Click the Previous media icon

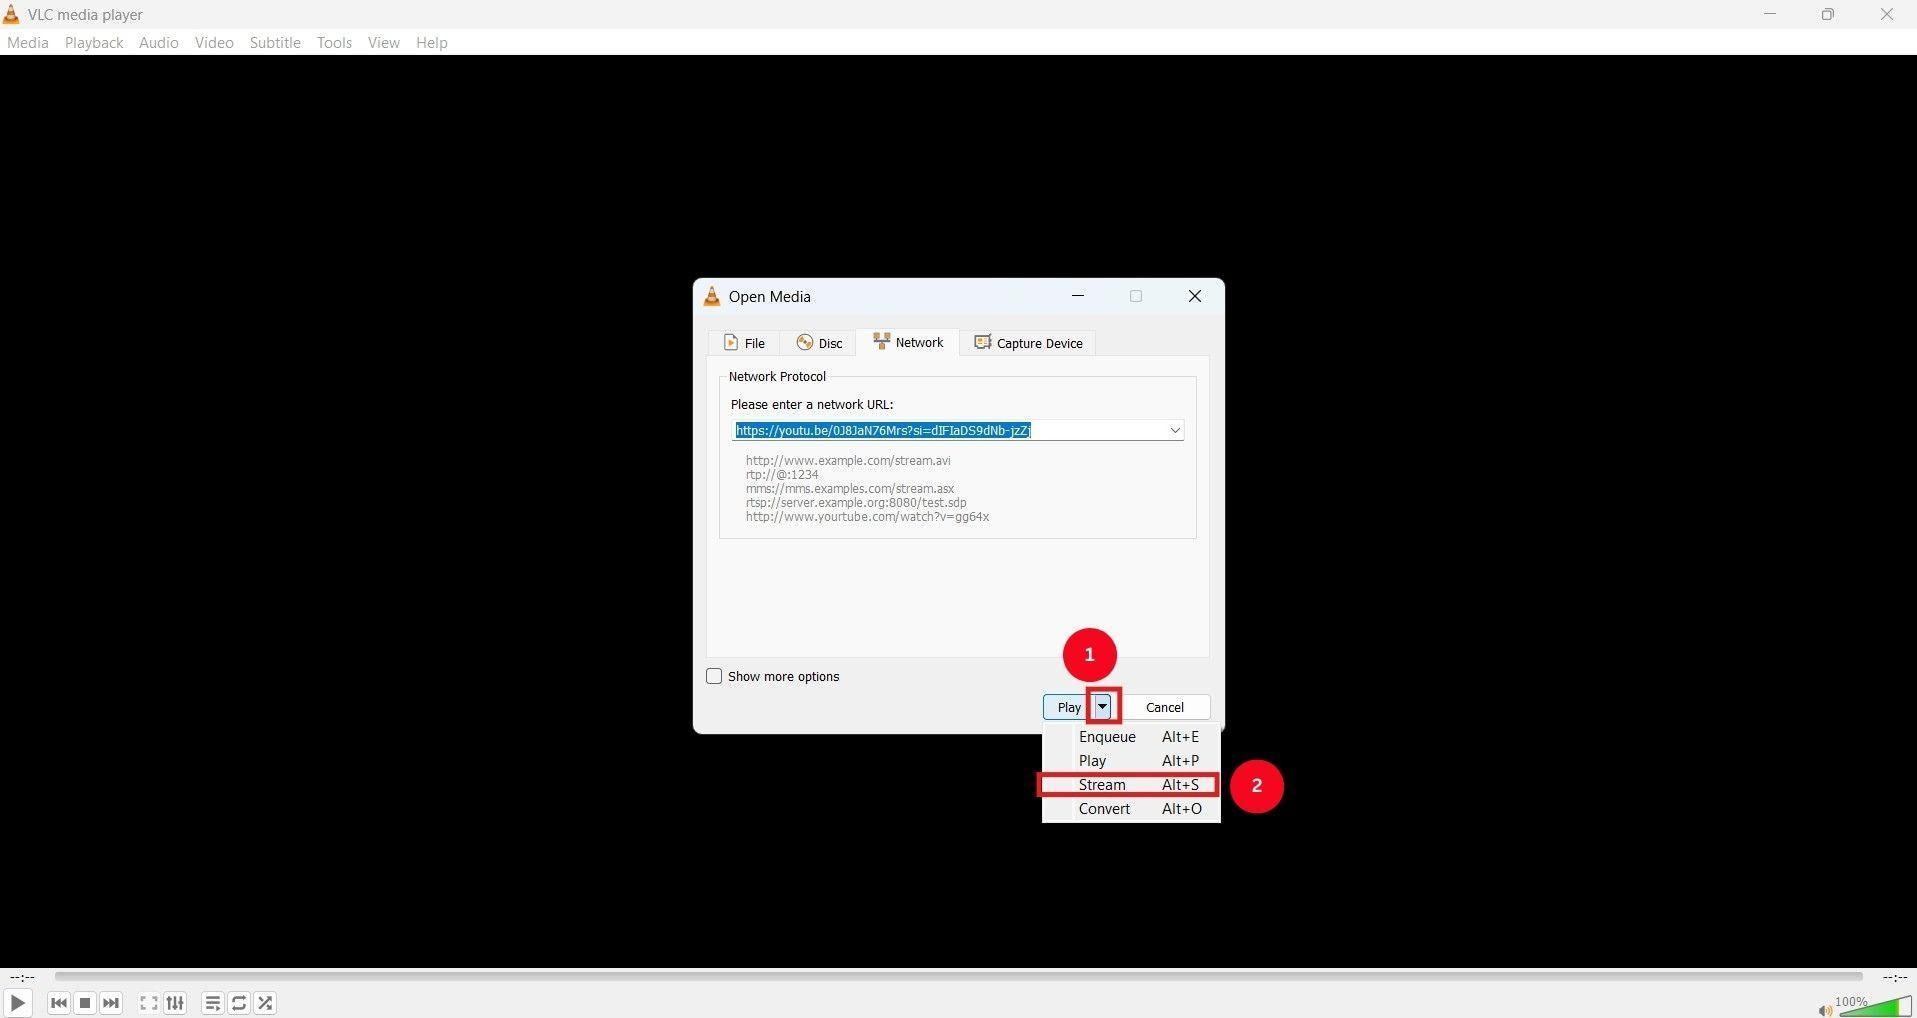coord(59,1003)
